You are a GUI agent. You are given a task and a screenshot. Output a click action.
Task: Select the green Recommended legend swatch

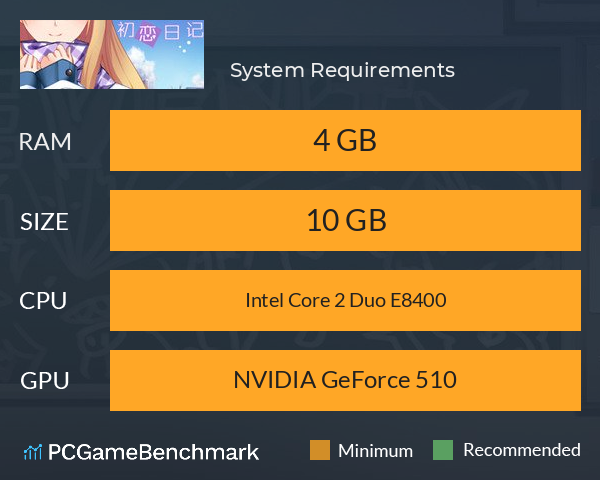(443, 450)
